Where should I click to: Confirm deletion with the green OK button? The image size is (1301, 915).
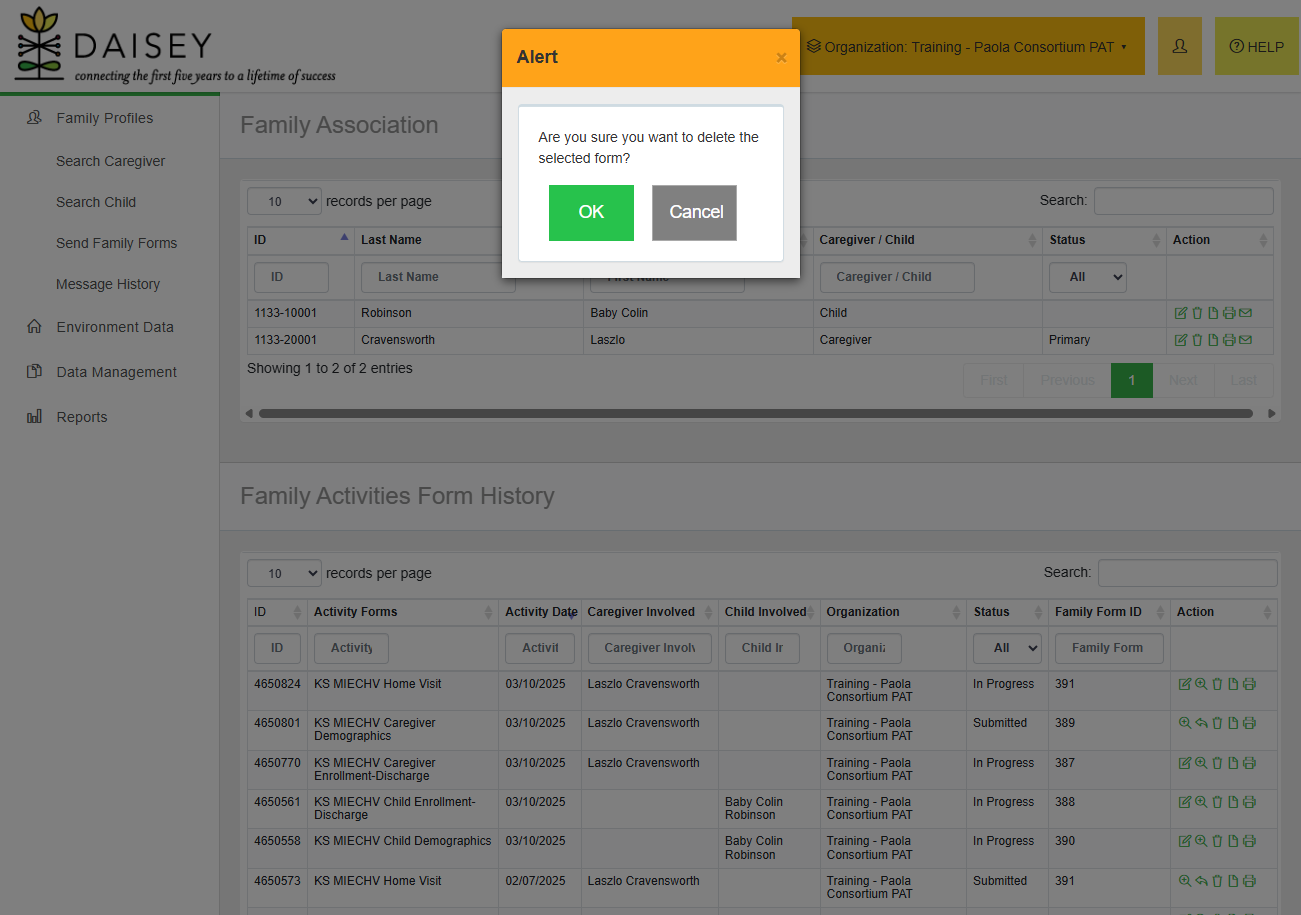[591, 212]
